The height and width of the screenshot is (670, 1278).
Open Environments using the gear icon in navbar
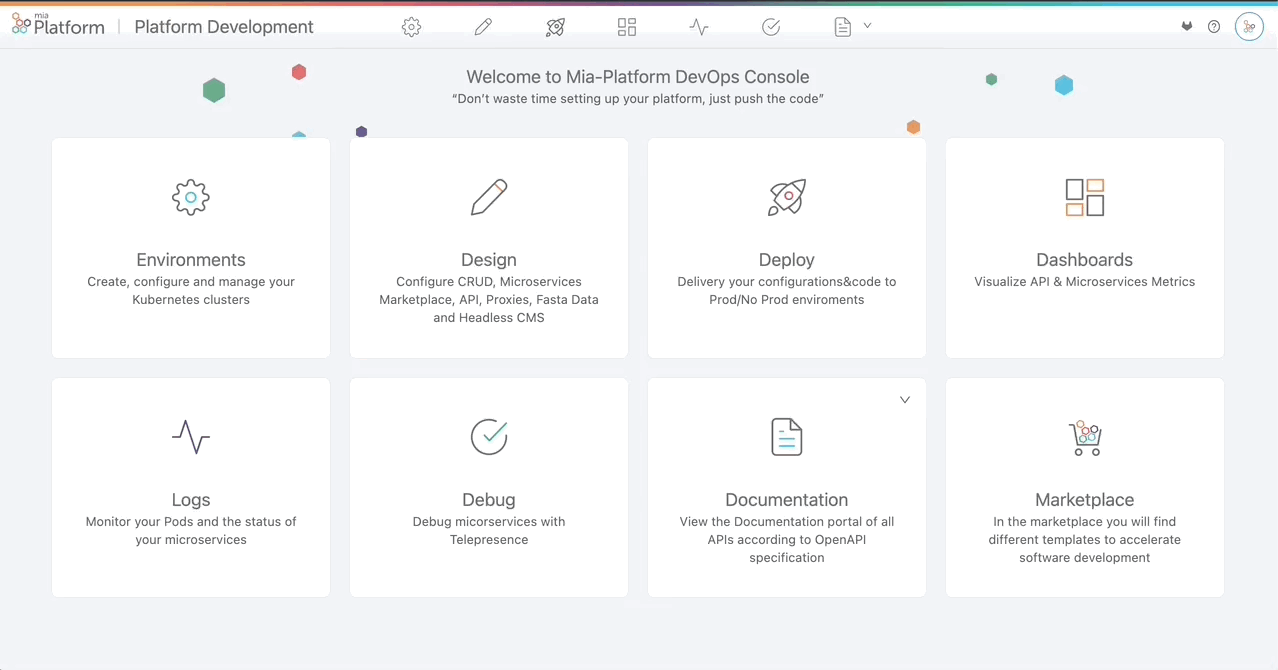click(411, 26)
